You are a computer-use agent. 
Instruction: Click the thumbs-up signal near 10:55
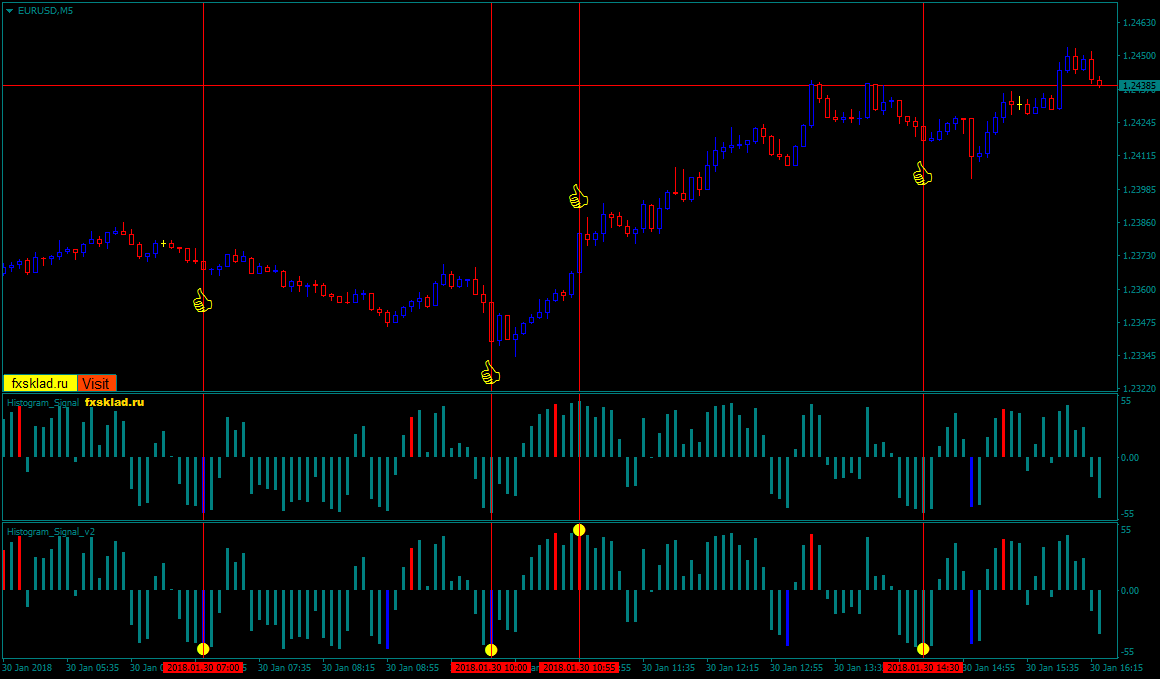pos(578,196)
